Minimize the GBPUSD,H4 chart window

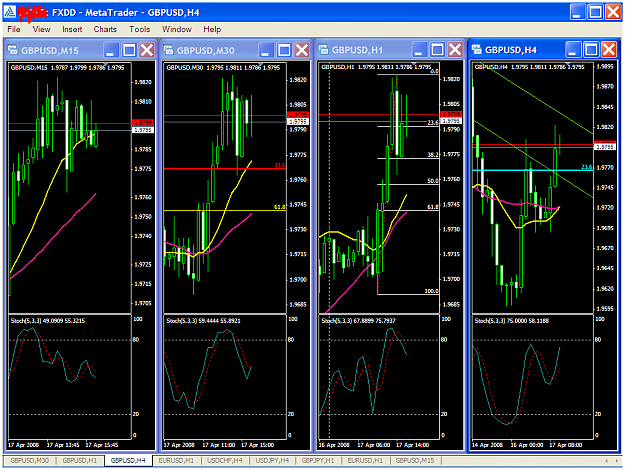tap(572, 50)
